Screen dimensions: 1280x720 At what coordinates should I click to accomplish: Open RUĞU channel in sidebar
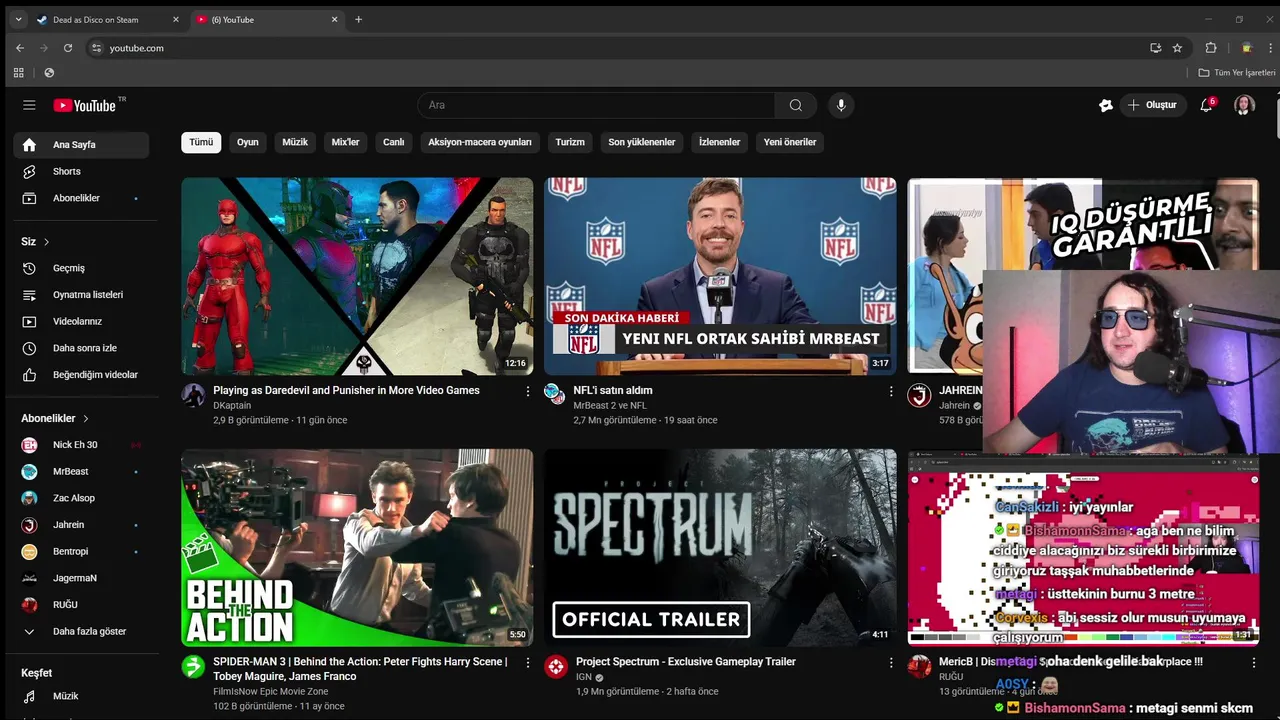pyautogui.click(x=82, y=605)
